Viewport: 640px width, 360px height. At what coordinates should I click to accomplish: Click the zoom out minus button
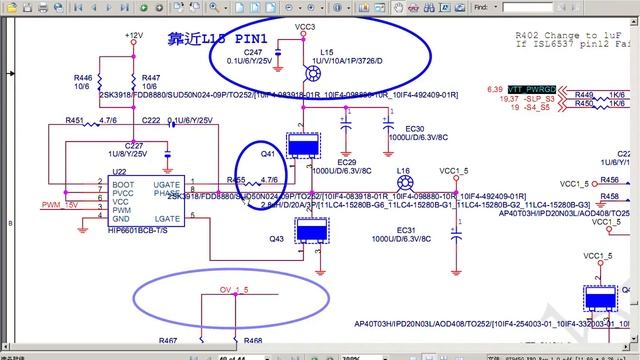tap(289, 7)
